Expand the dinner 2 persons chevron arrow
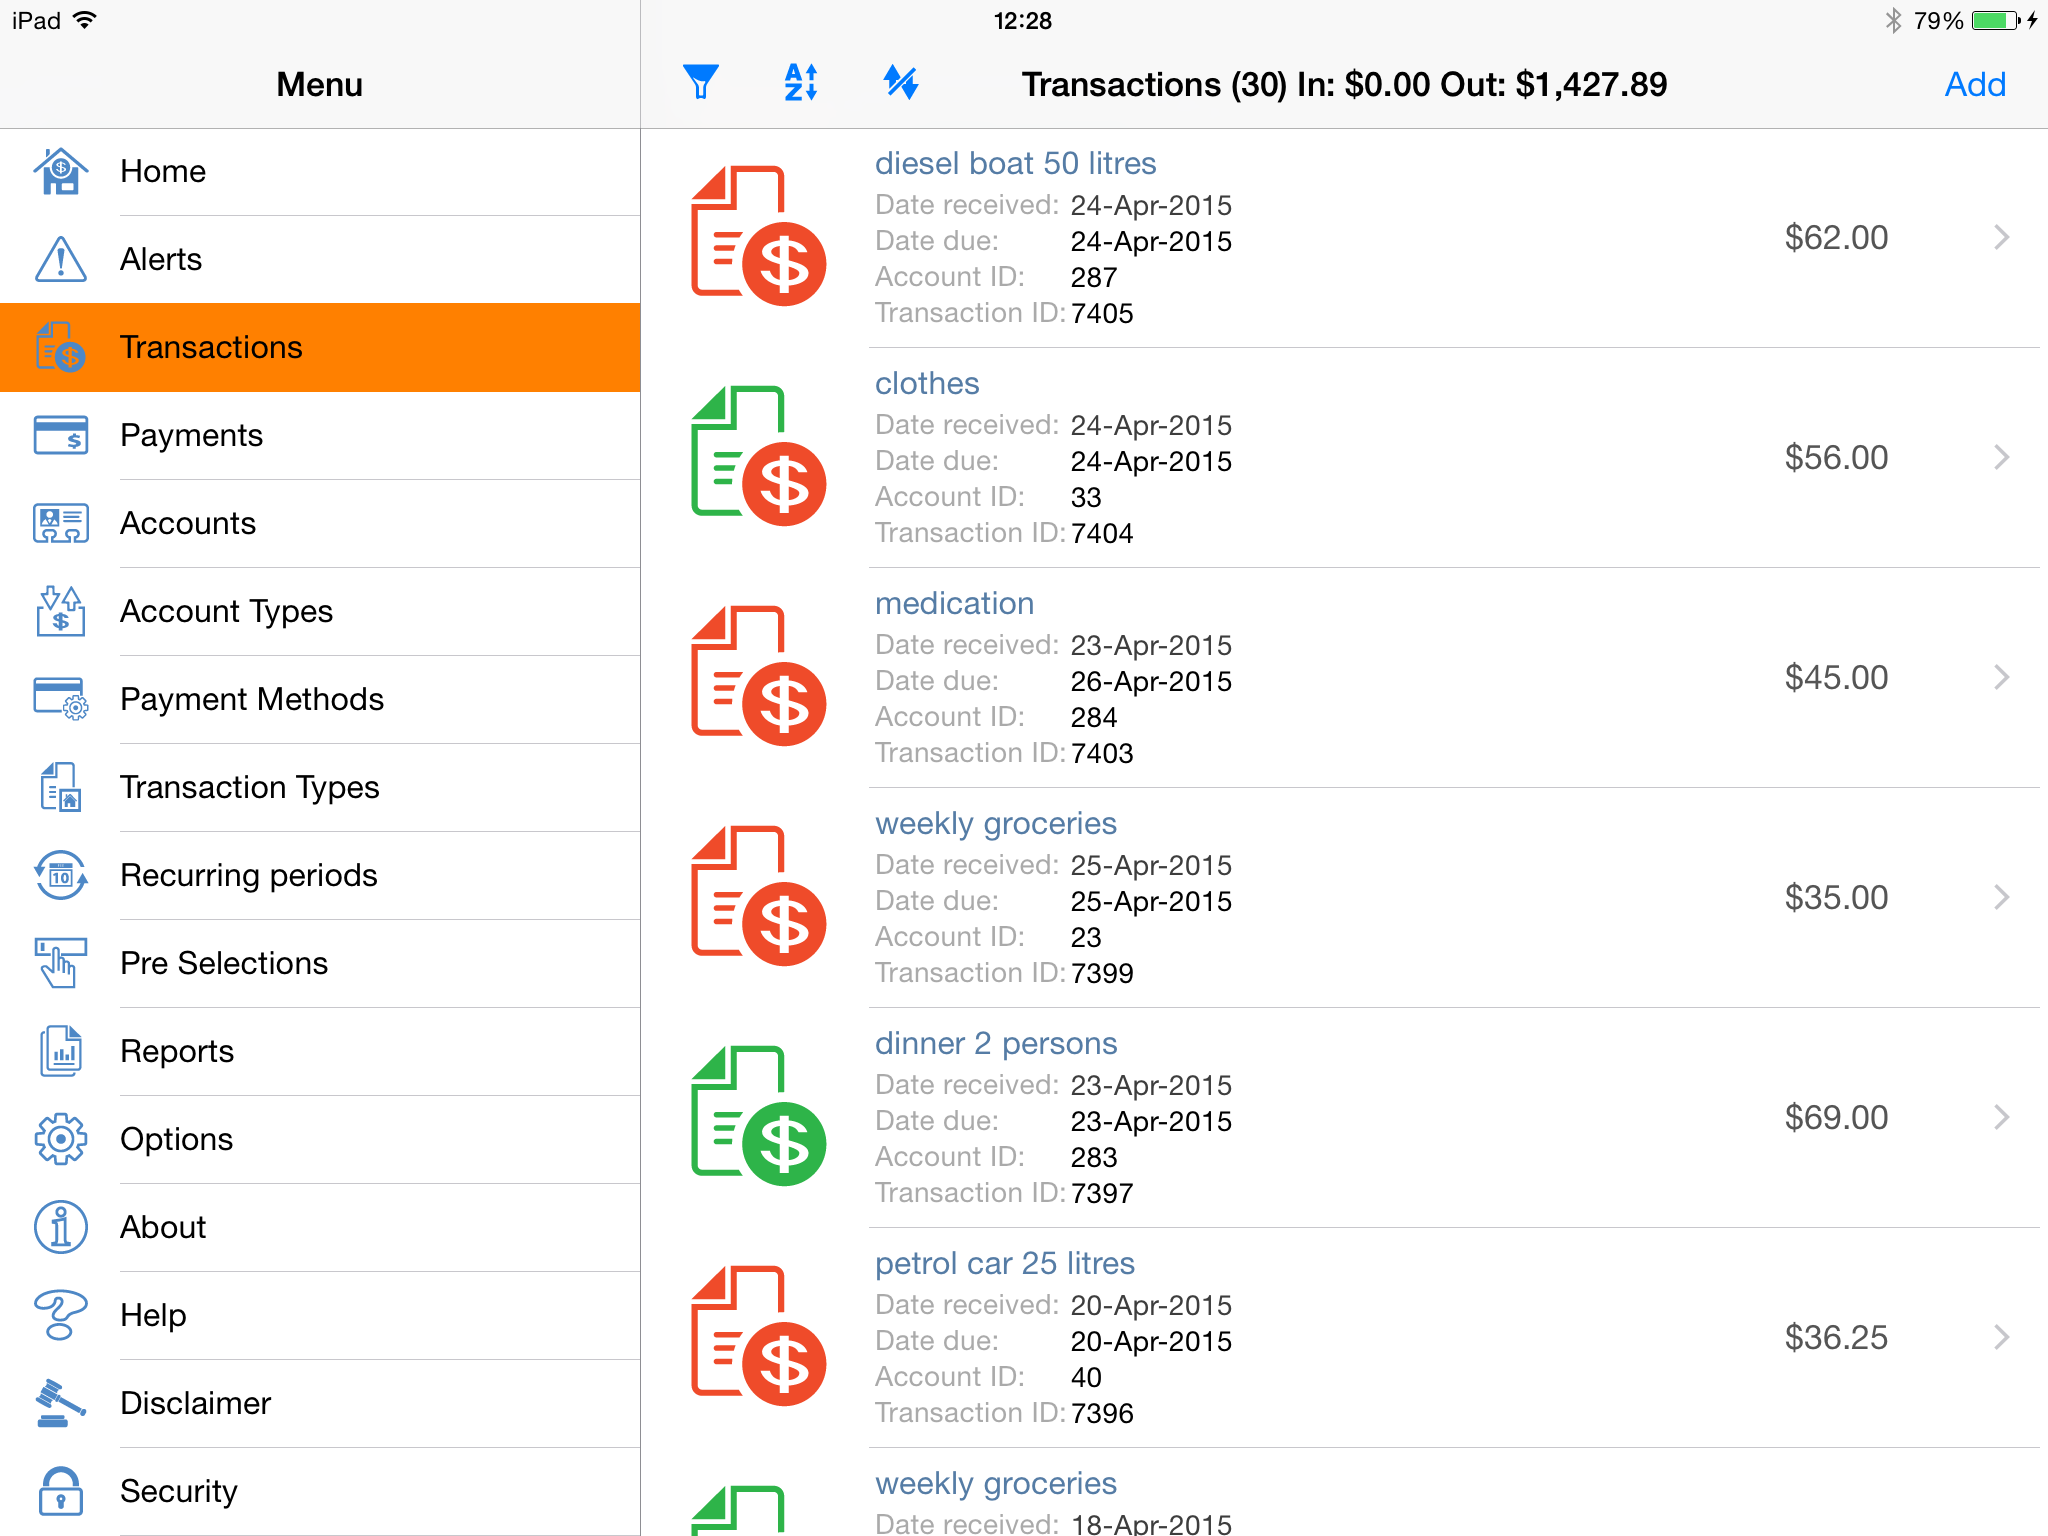Screen dimensions: 2048x1536 (2001, 1117)
